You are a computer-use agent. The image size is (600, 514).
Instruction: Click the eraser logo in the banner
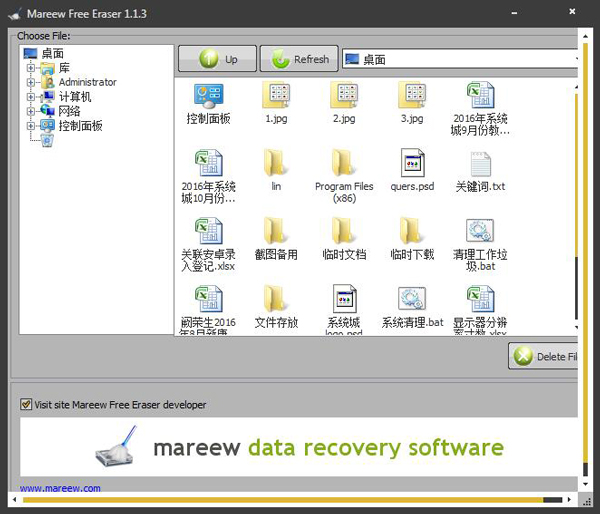(x=116, y=446)
